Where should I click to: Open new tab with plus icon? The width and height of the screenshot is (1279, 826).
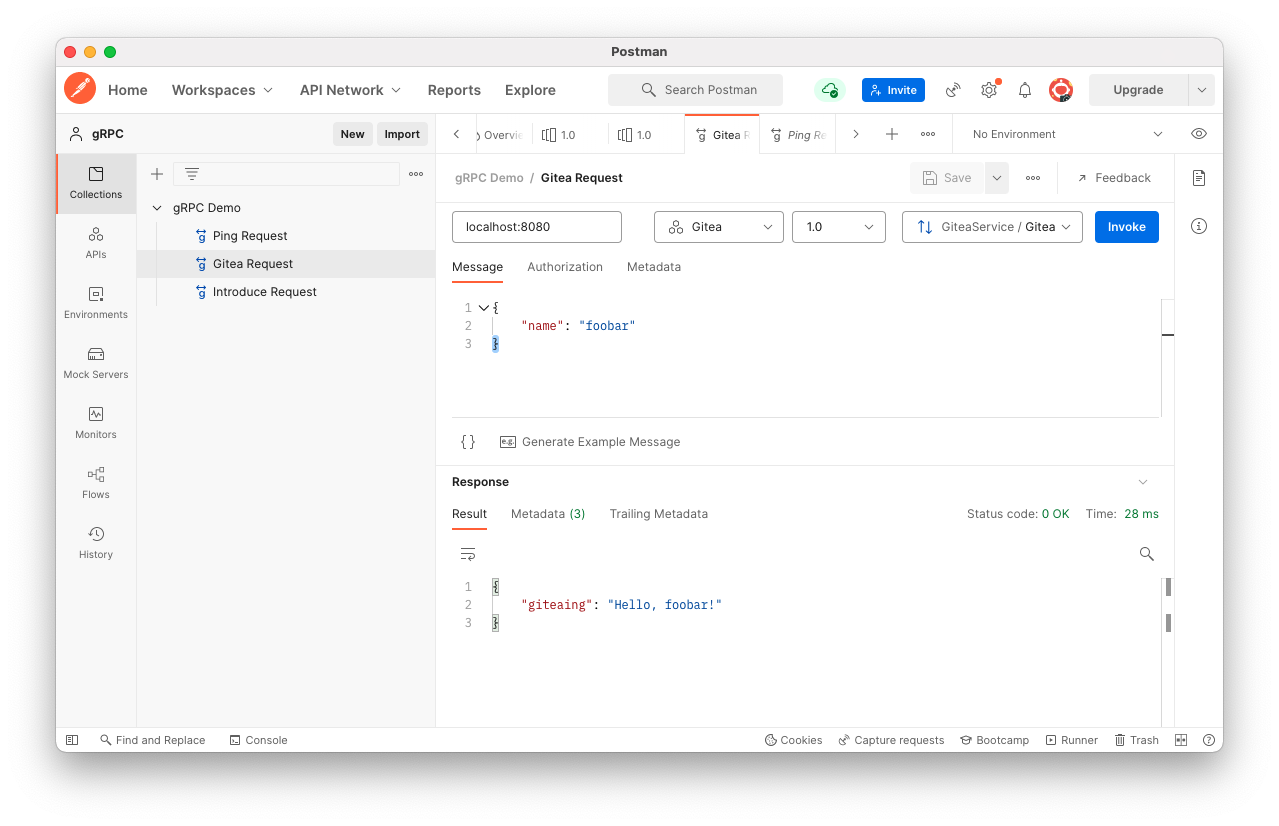point(892,134)
